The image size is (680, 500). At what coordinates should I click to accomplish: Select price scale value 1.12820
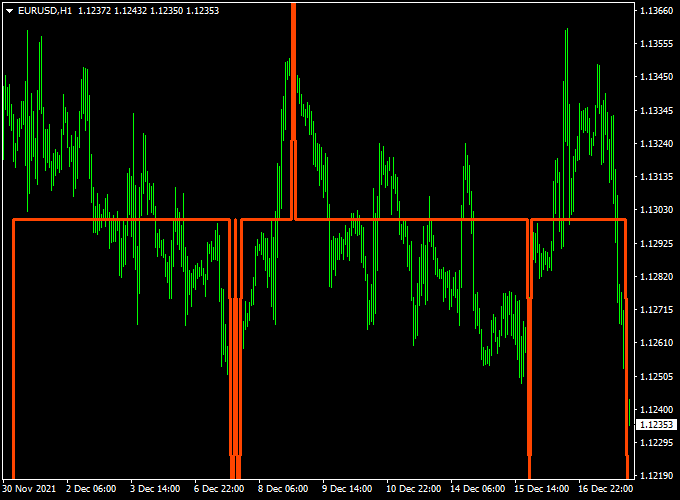[x=656, y=277]
